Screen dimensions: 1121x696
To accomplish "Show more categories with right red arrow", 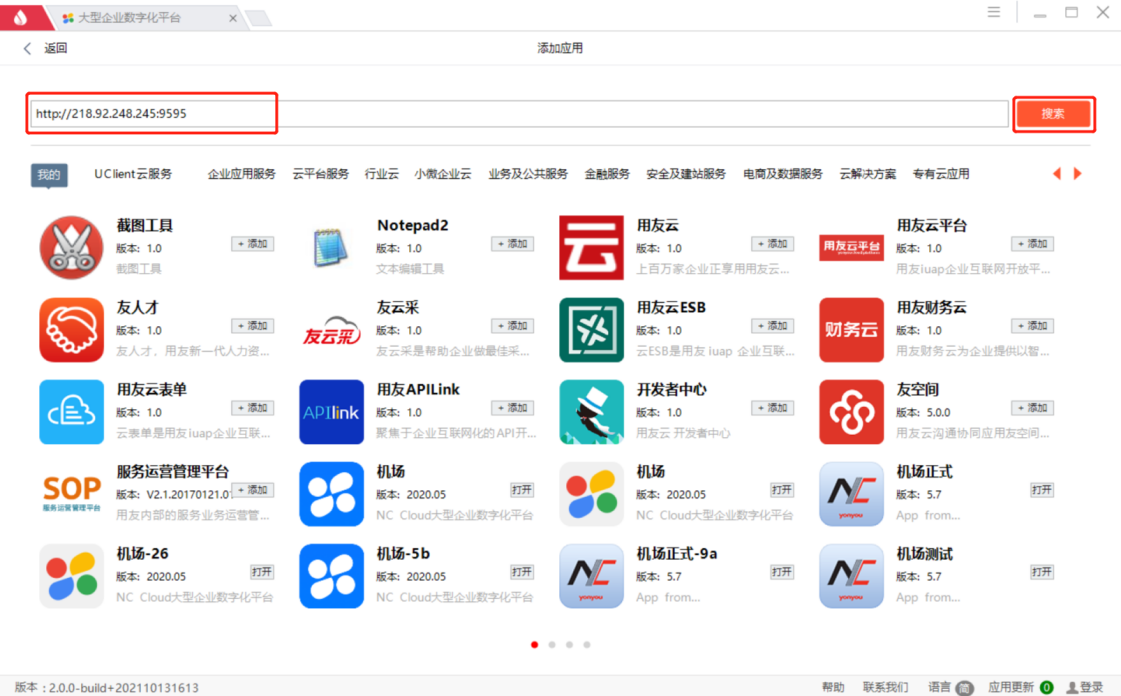I will [1077, 174].
